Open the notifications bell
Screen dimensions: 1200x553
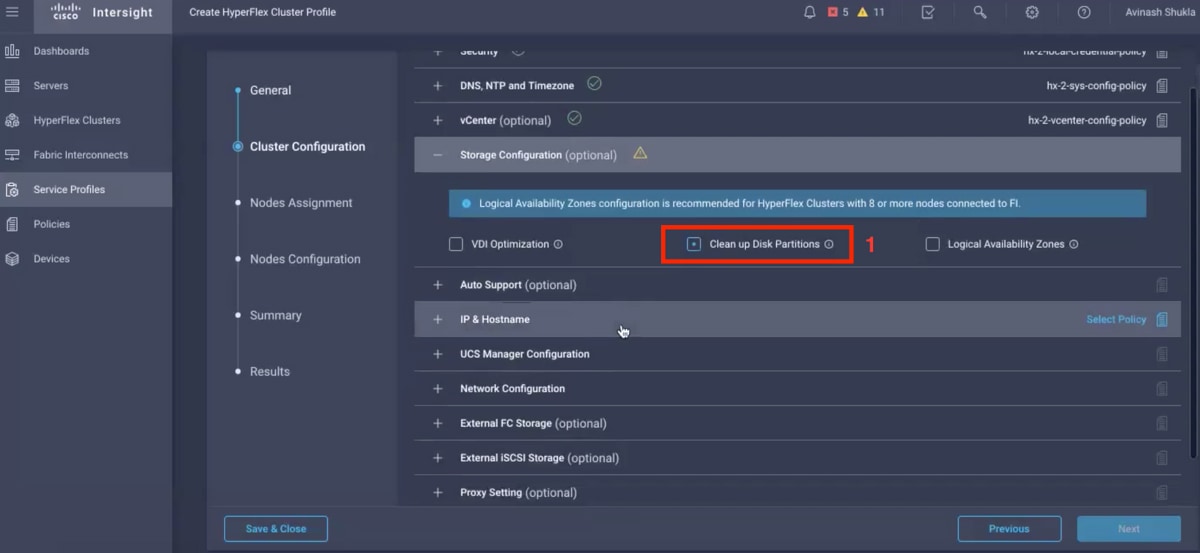(x=810, y=12)
